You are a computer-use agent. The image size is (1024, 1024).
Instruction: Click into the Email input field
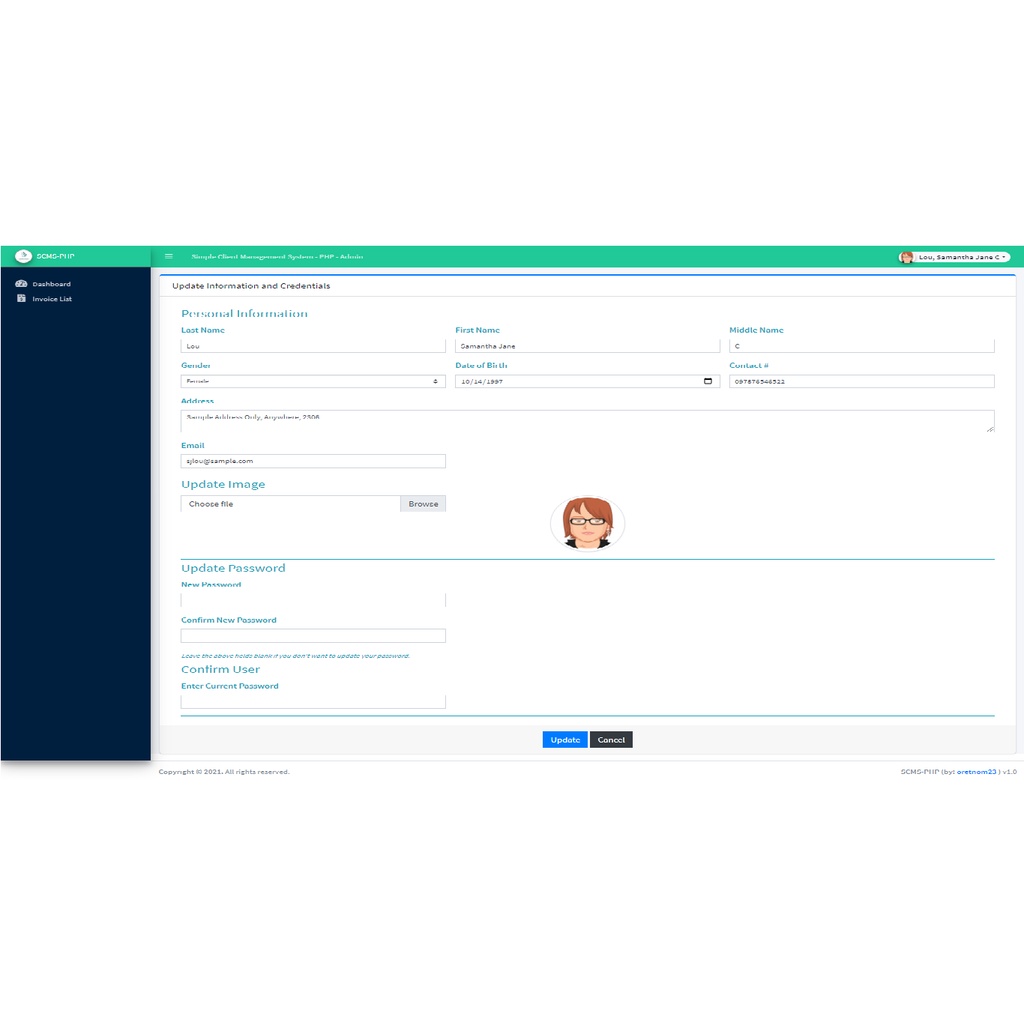pos(313,461)
